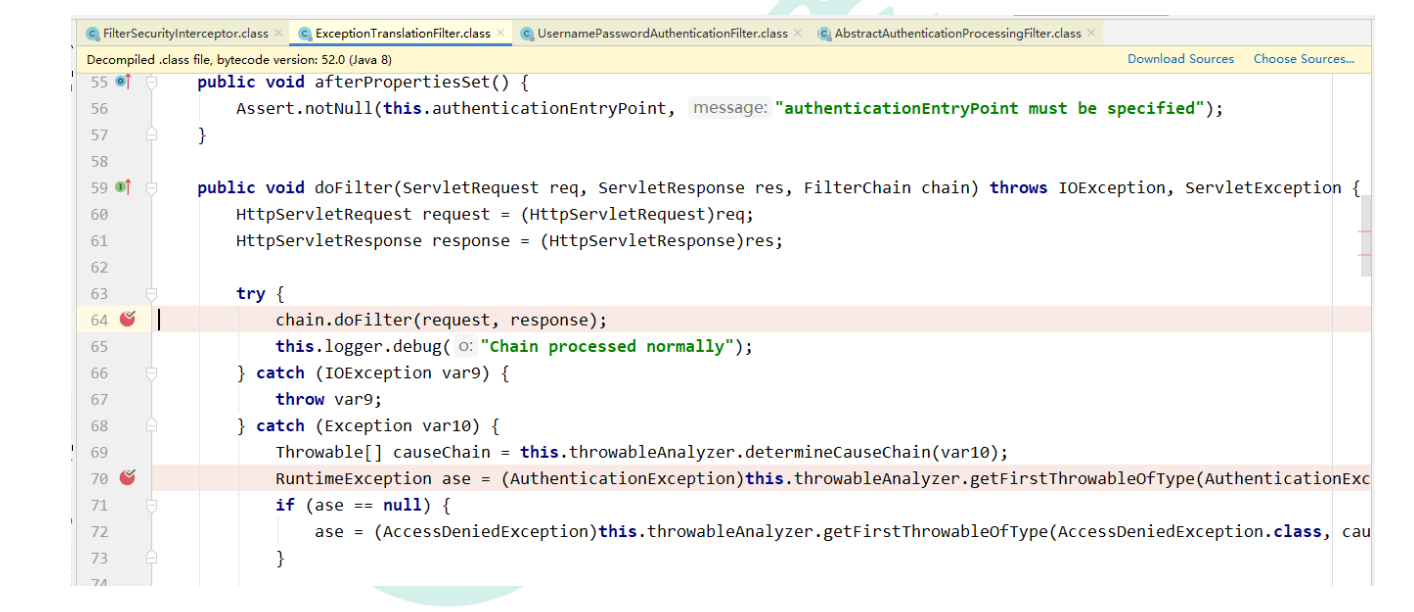Select the ExceptionTranslationFilter.class tab
The width and height of the screenshot is (1414, 612).
(x=403, y=33)
